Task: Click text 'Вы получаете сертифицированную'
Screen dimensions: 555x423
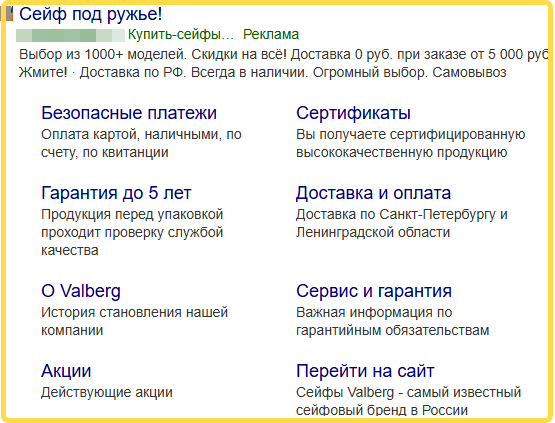Action: coord(411,135)
